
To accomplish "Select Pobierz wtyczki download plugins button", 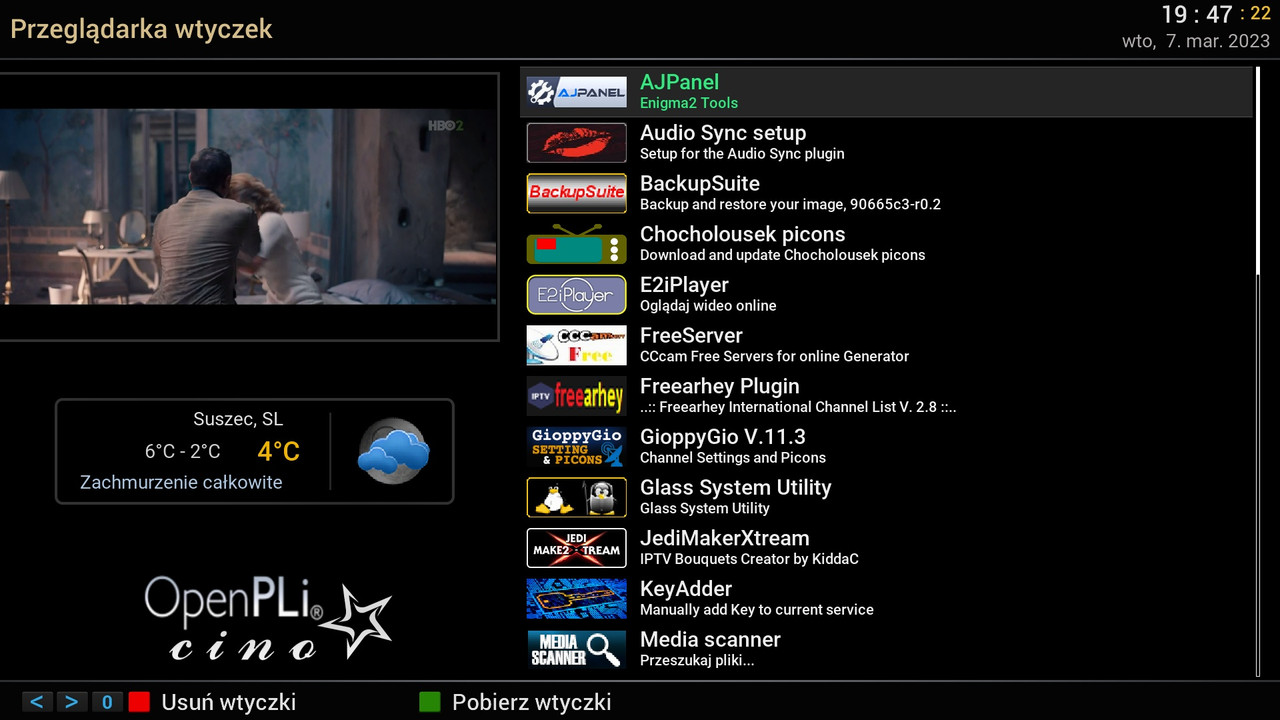I will tap(531, 702).
